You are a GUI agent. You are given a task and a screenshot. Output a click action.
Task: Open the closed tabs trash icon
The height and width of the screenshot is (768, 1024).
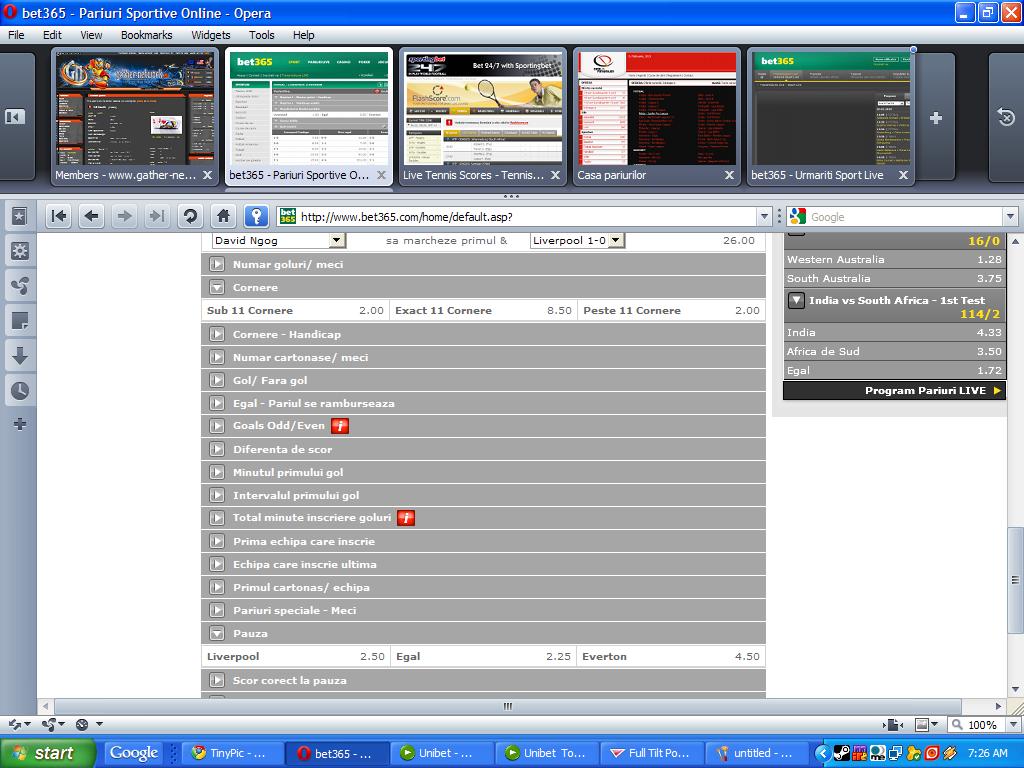1006,117
